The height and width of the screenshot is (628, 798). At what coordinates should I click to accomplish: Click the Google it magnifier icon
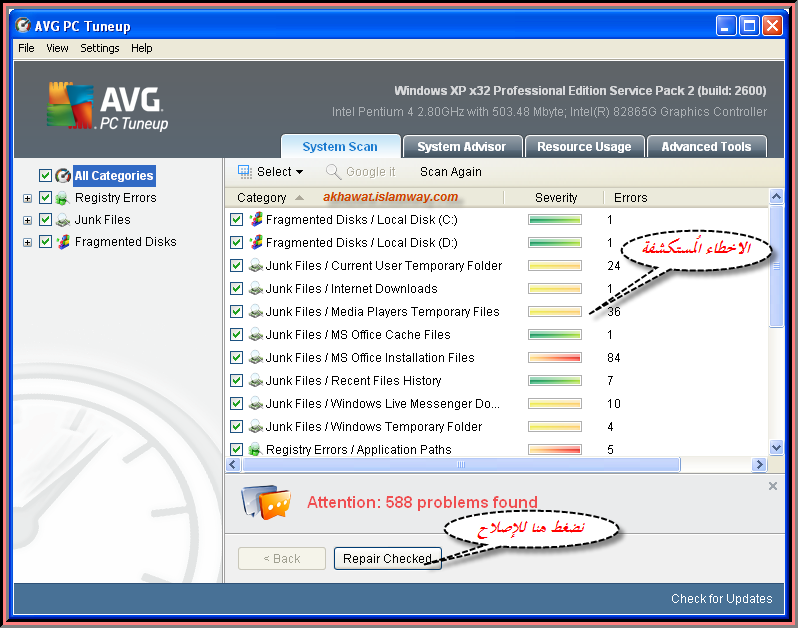coord(333,172)
